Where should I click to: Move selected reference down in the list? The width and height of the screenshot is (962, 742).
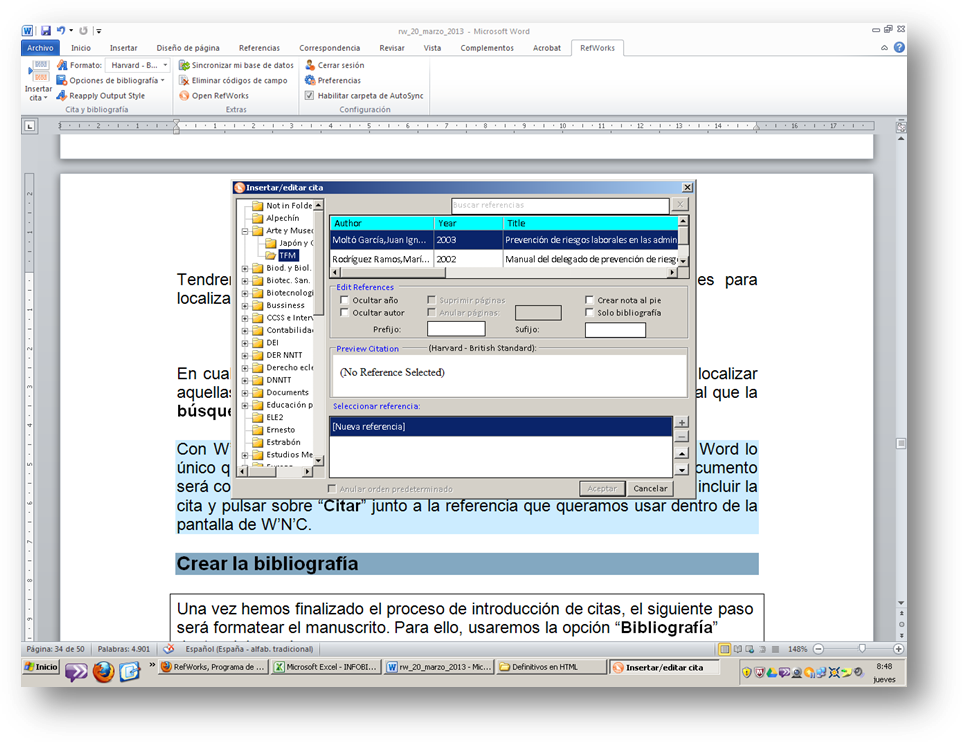(682, 470)
